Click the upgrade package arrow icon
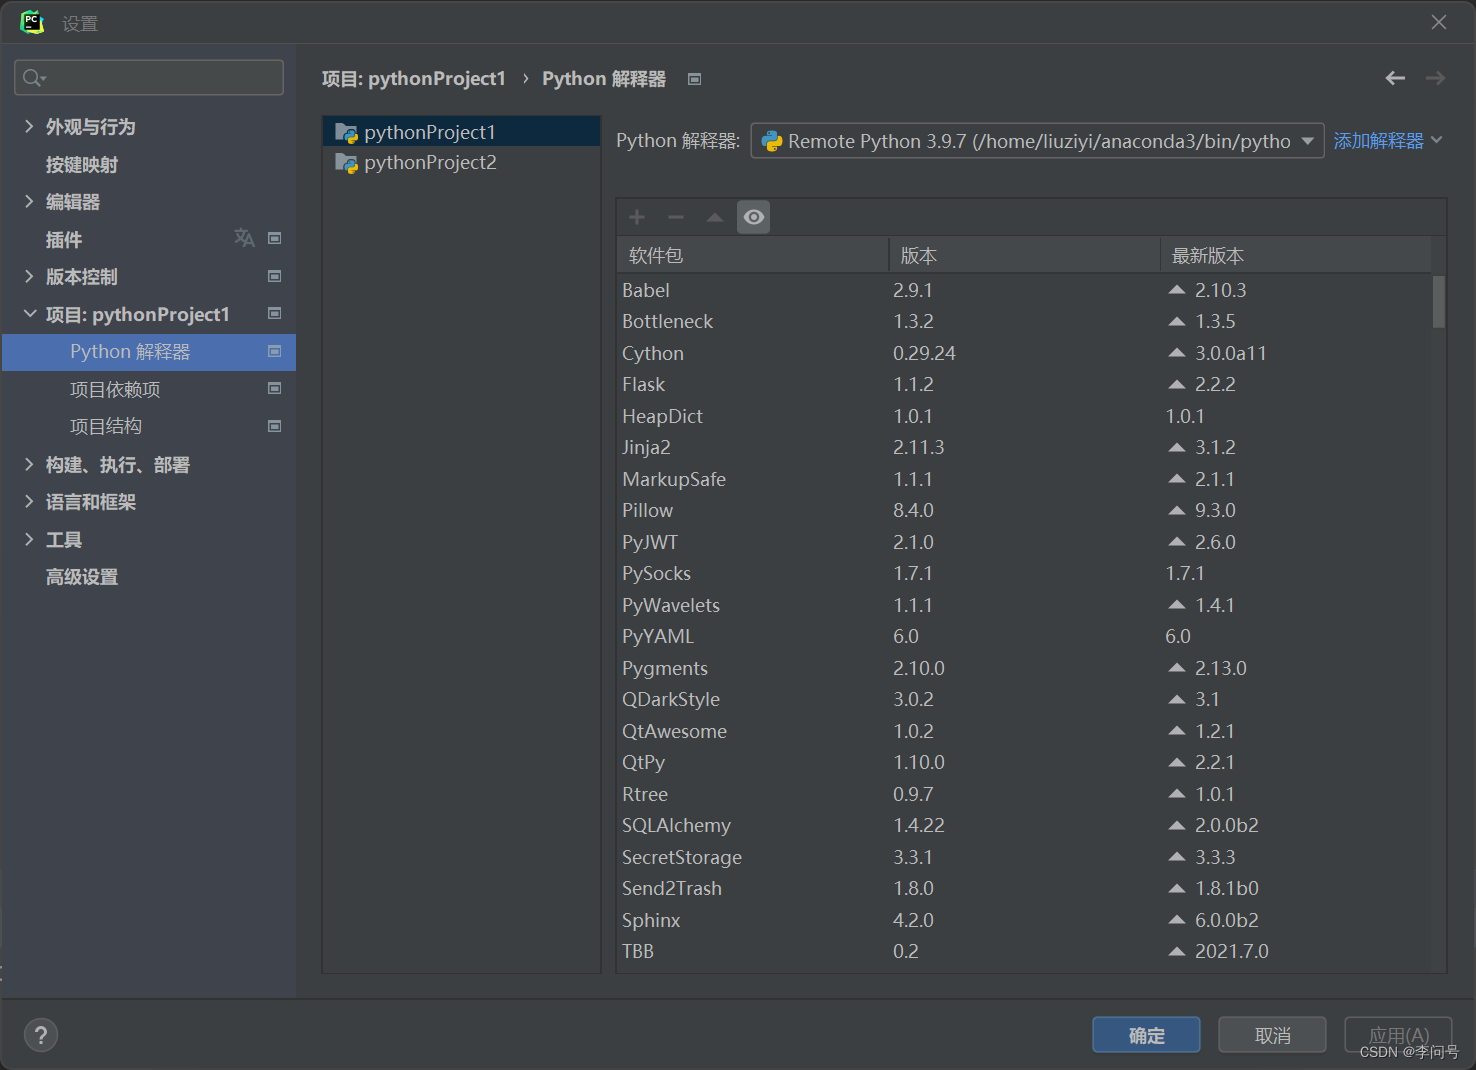 pyautogui.click(x=715, y=217)
